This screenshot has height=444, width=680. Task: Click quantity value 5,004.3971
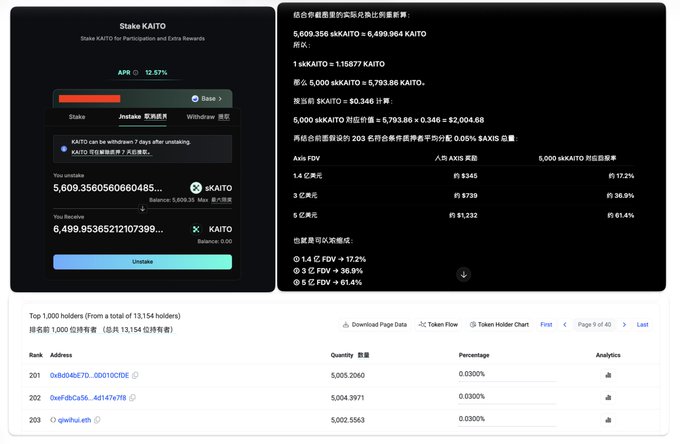(x=347, y=398)
